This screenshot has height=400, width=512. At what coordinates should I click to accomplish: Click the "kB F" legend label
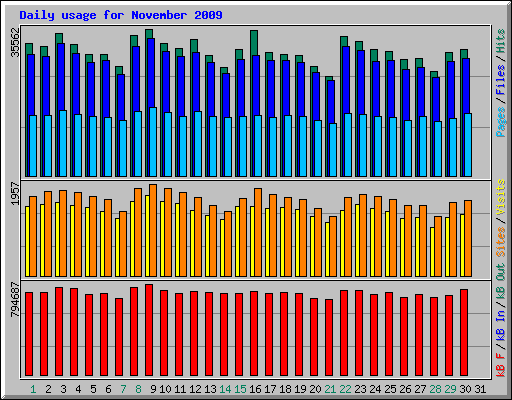(x=501, y=364)
